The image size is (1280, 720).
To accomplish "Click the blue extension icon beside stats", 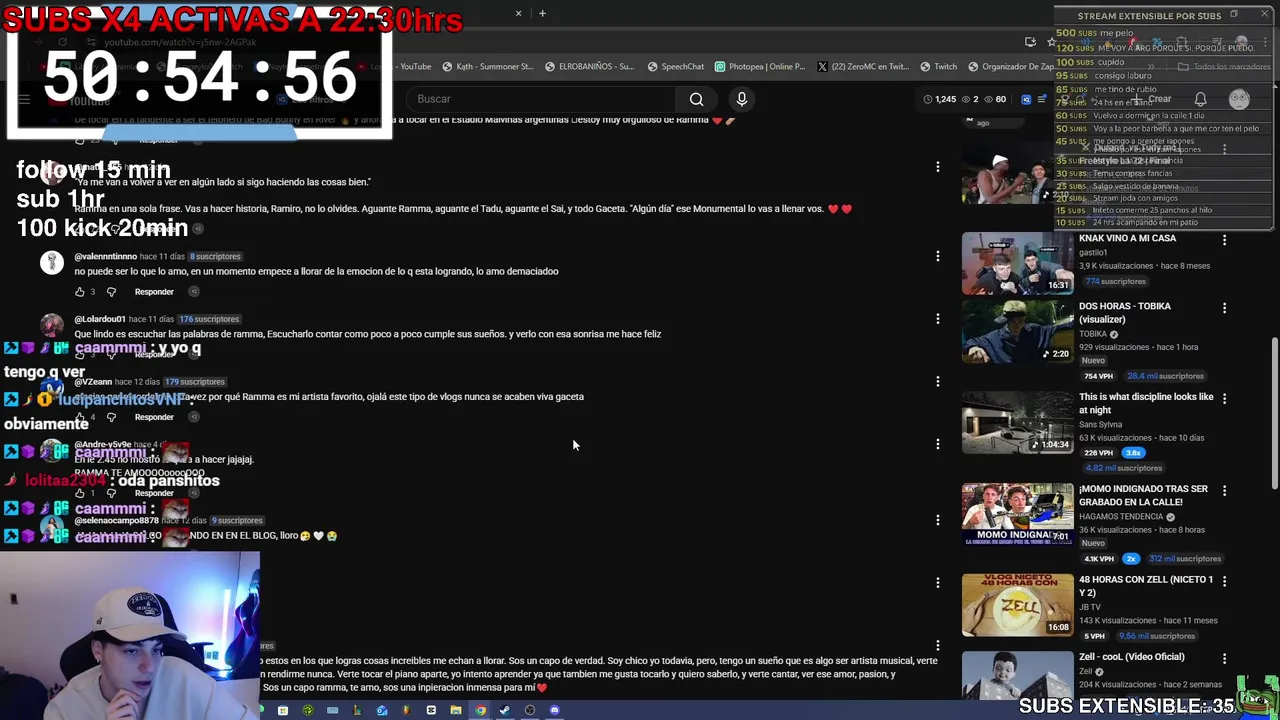I will [x=1026, y=99].
